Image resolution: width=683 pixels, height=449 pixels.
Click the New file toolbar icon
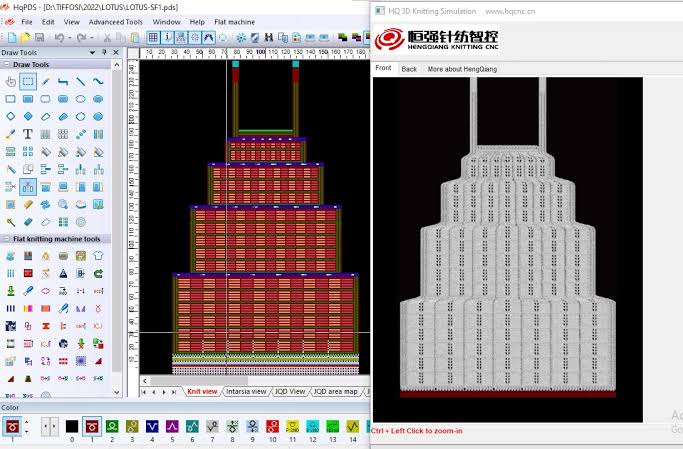[10, 37]
